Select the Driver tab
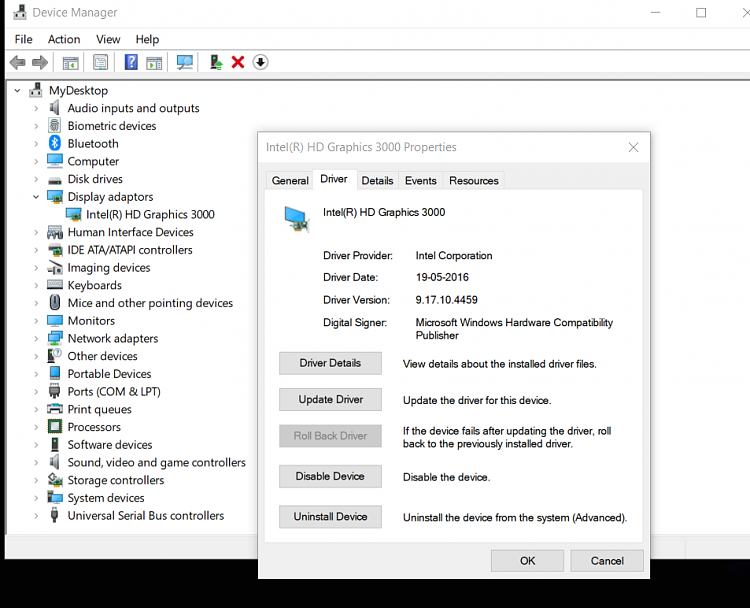 pos(334,179)
